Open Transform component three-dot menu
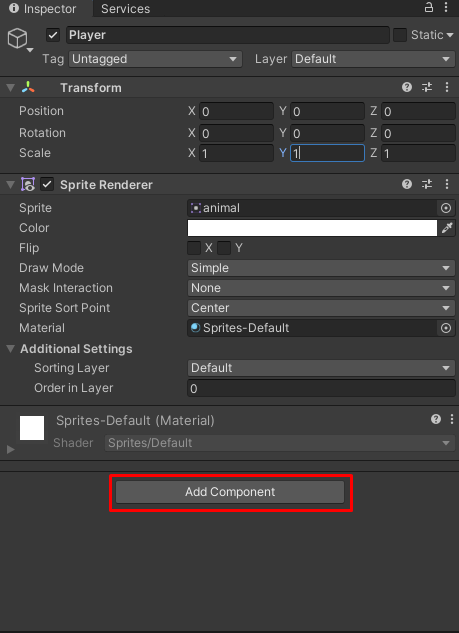459x633 pixels. (446, 87)
